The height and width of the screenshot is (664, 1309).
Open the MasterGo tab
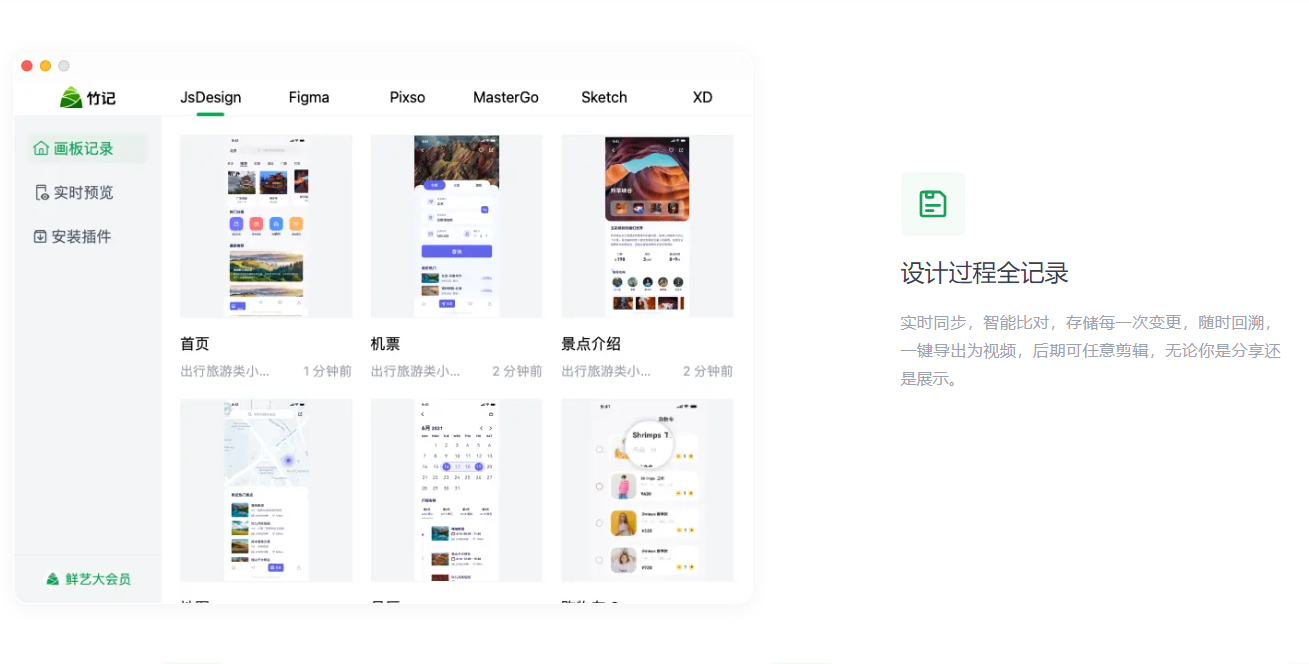pos(506,97)
